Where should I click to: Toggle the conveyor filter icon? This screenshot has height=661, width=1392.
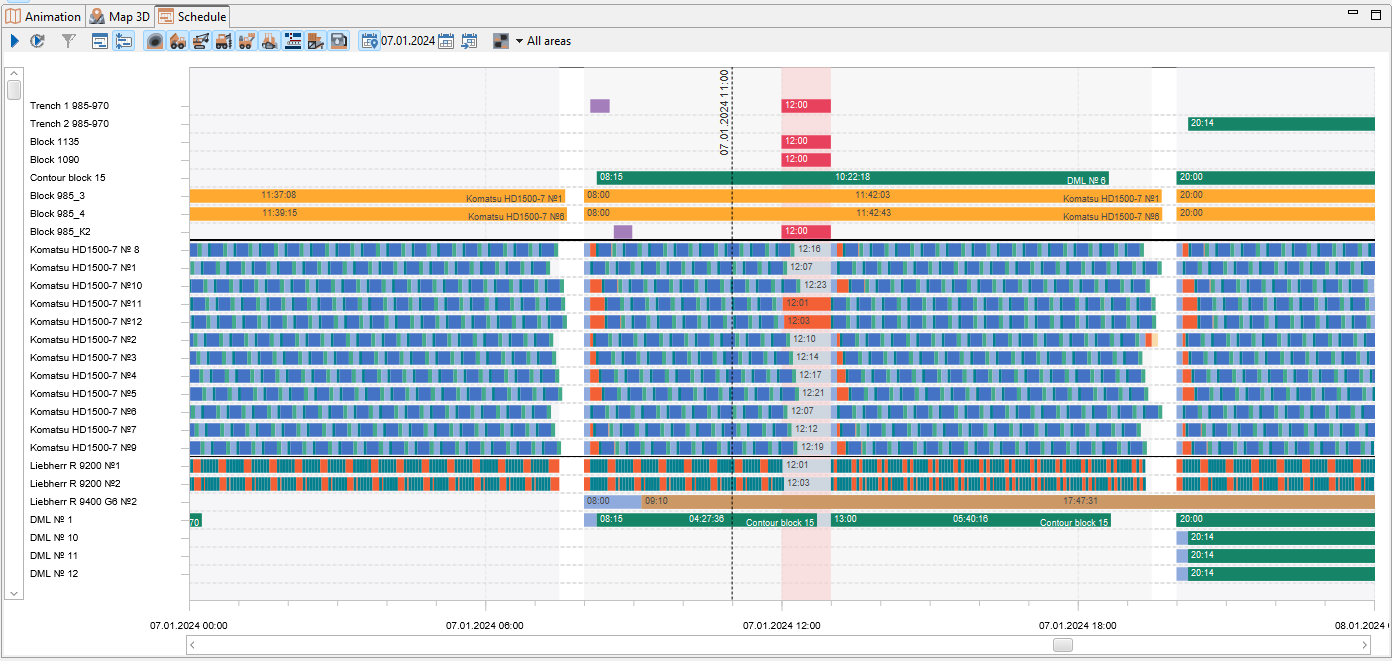293,41
